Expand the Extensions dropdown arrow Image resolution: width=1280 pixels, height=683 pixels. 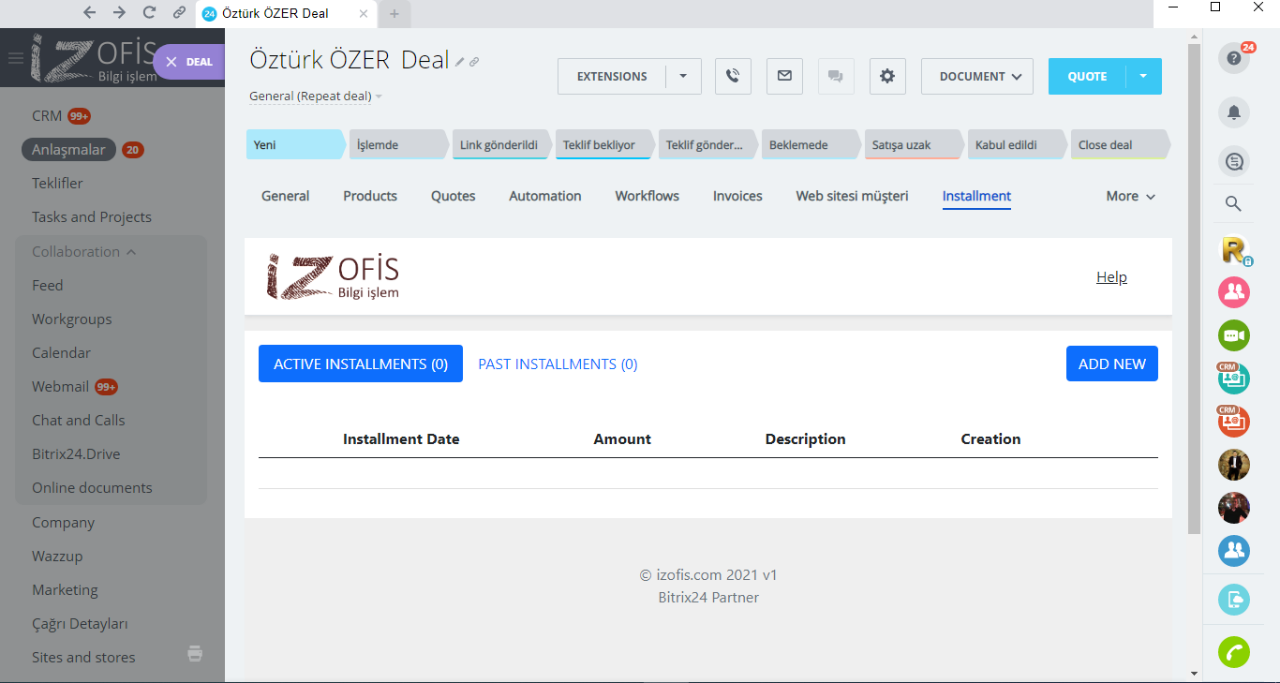click(683, 76)
